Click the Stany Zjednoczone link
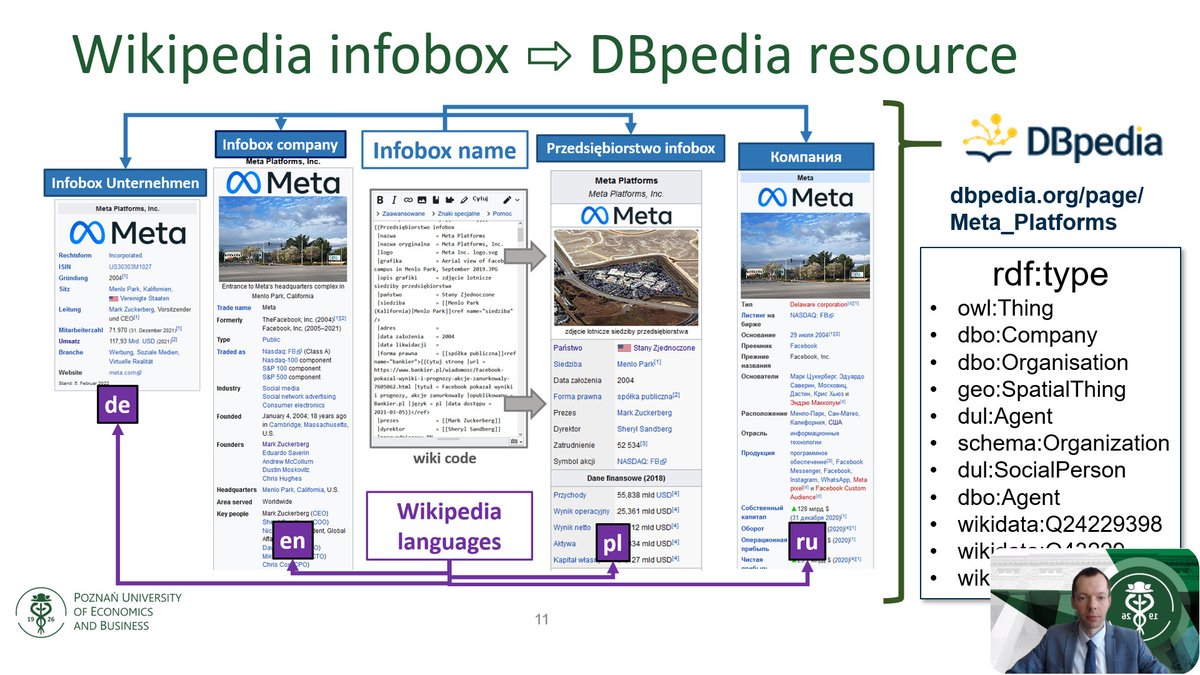The height and width of the screenshot is (675, 1200). (x=664, y=348)
